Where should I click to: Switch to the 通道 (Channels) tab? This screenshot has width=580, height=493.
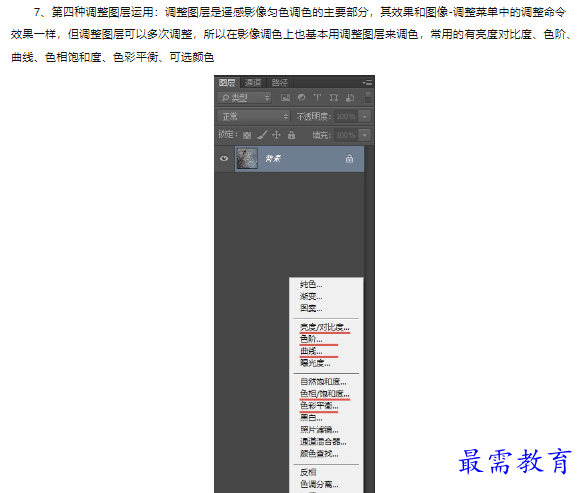coord(253,82)
